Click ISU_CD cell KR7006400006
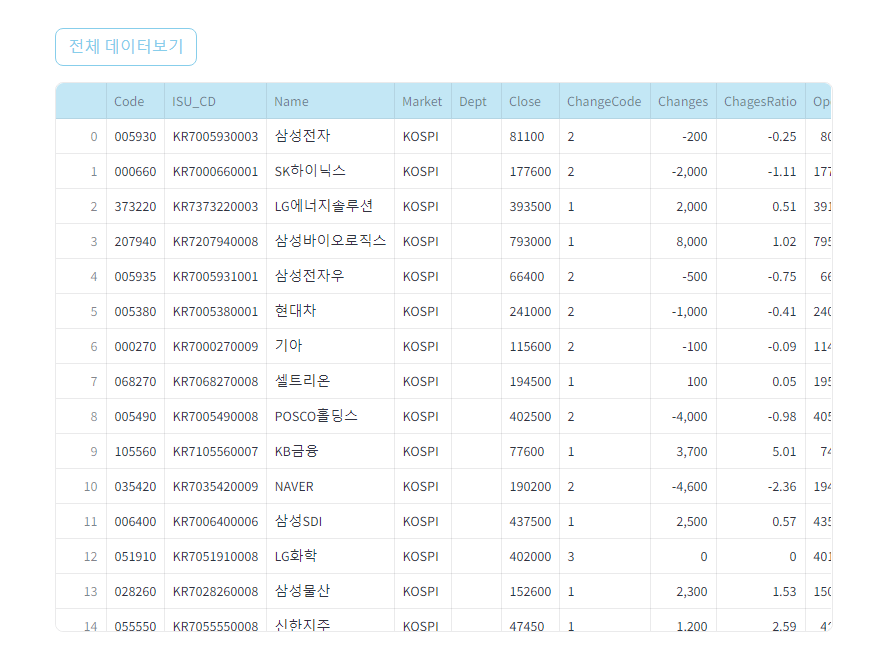 click(x=216, y=522)
